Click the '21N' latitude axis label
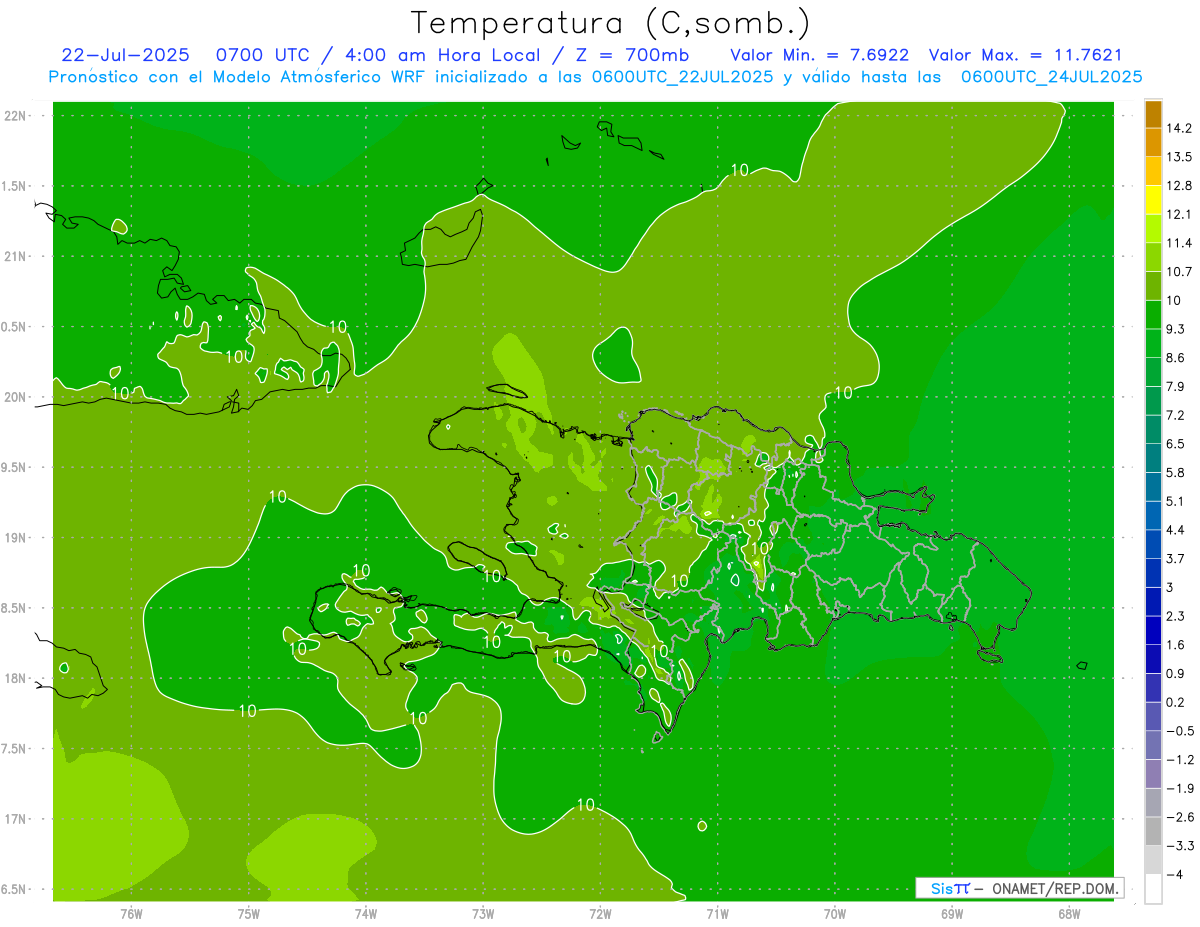 (15, 257)
